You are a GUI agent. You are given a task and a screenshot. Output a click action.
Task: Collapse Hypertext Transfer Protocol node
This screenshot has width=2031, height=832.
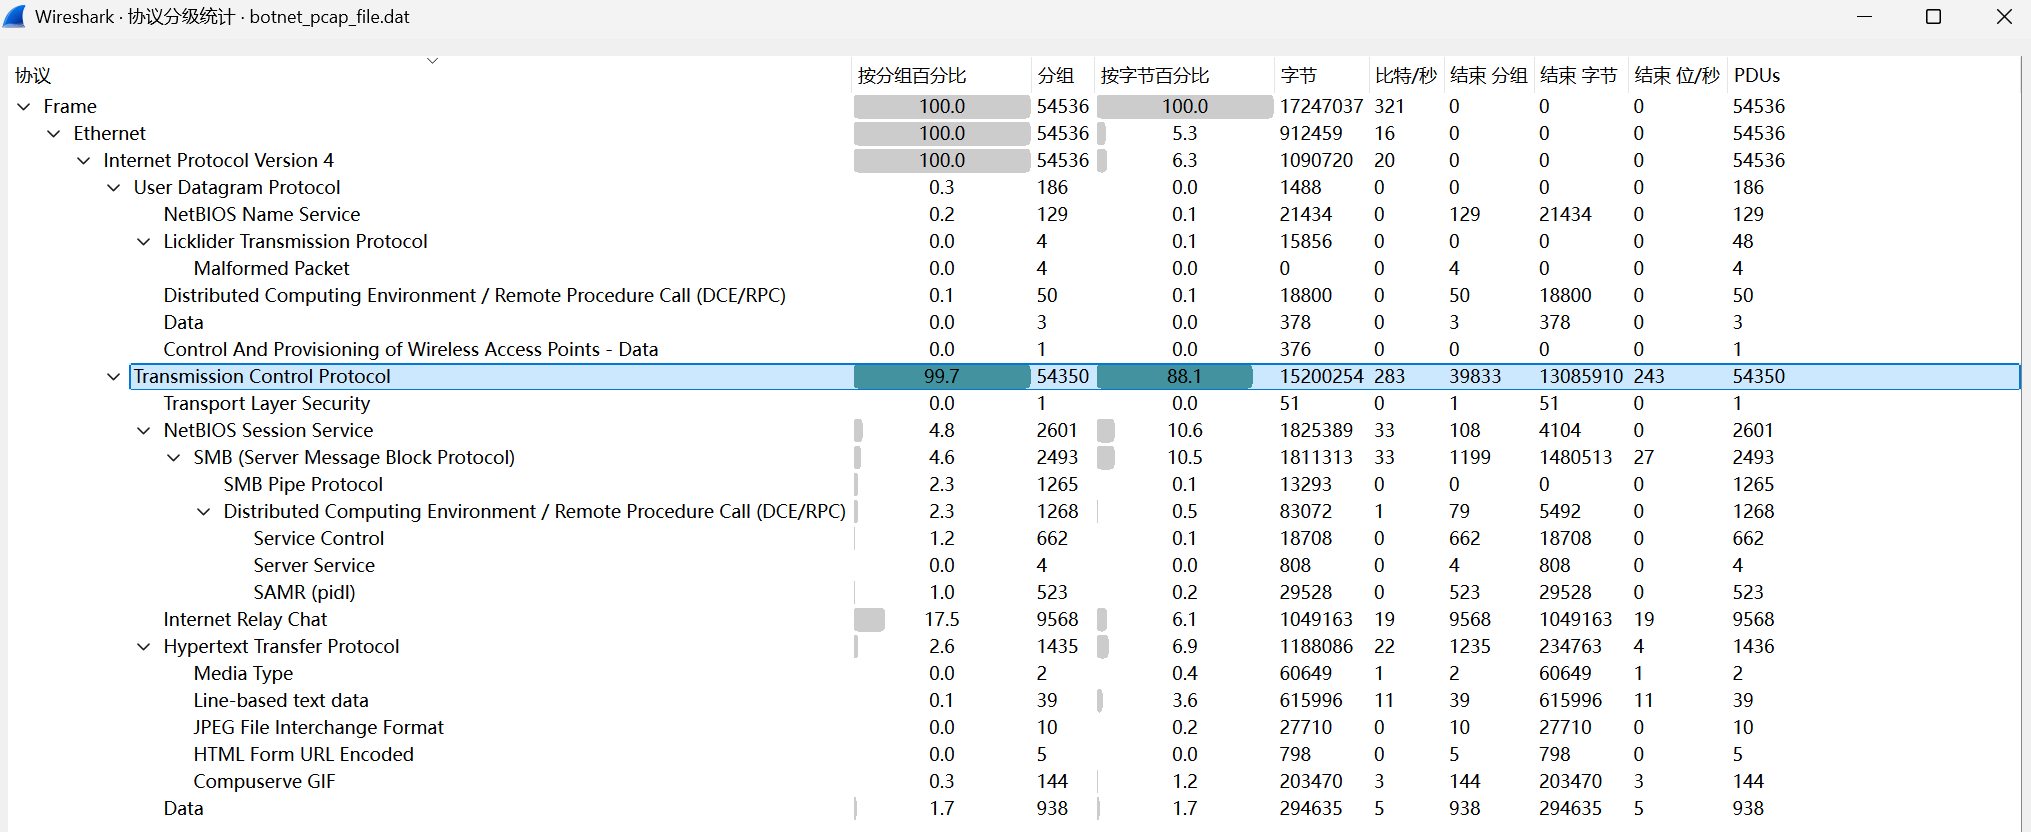click(144, 646)
